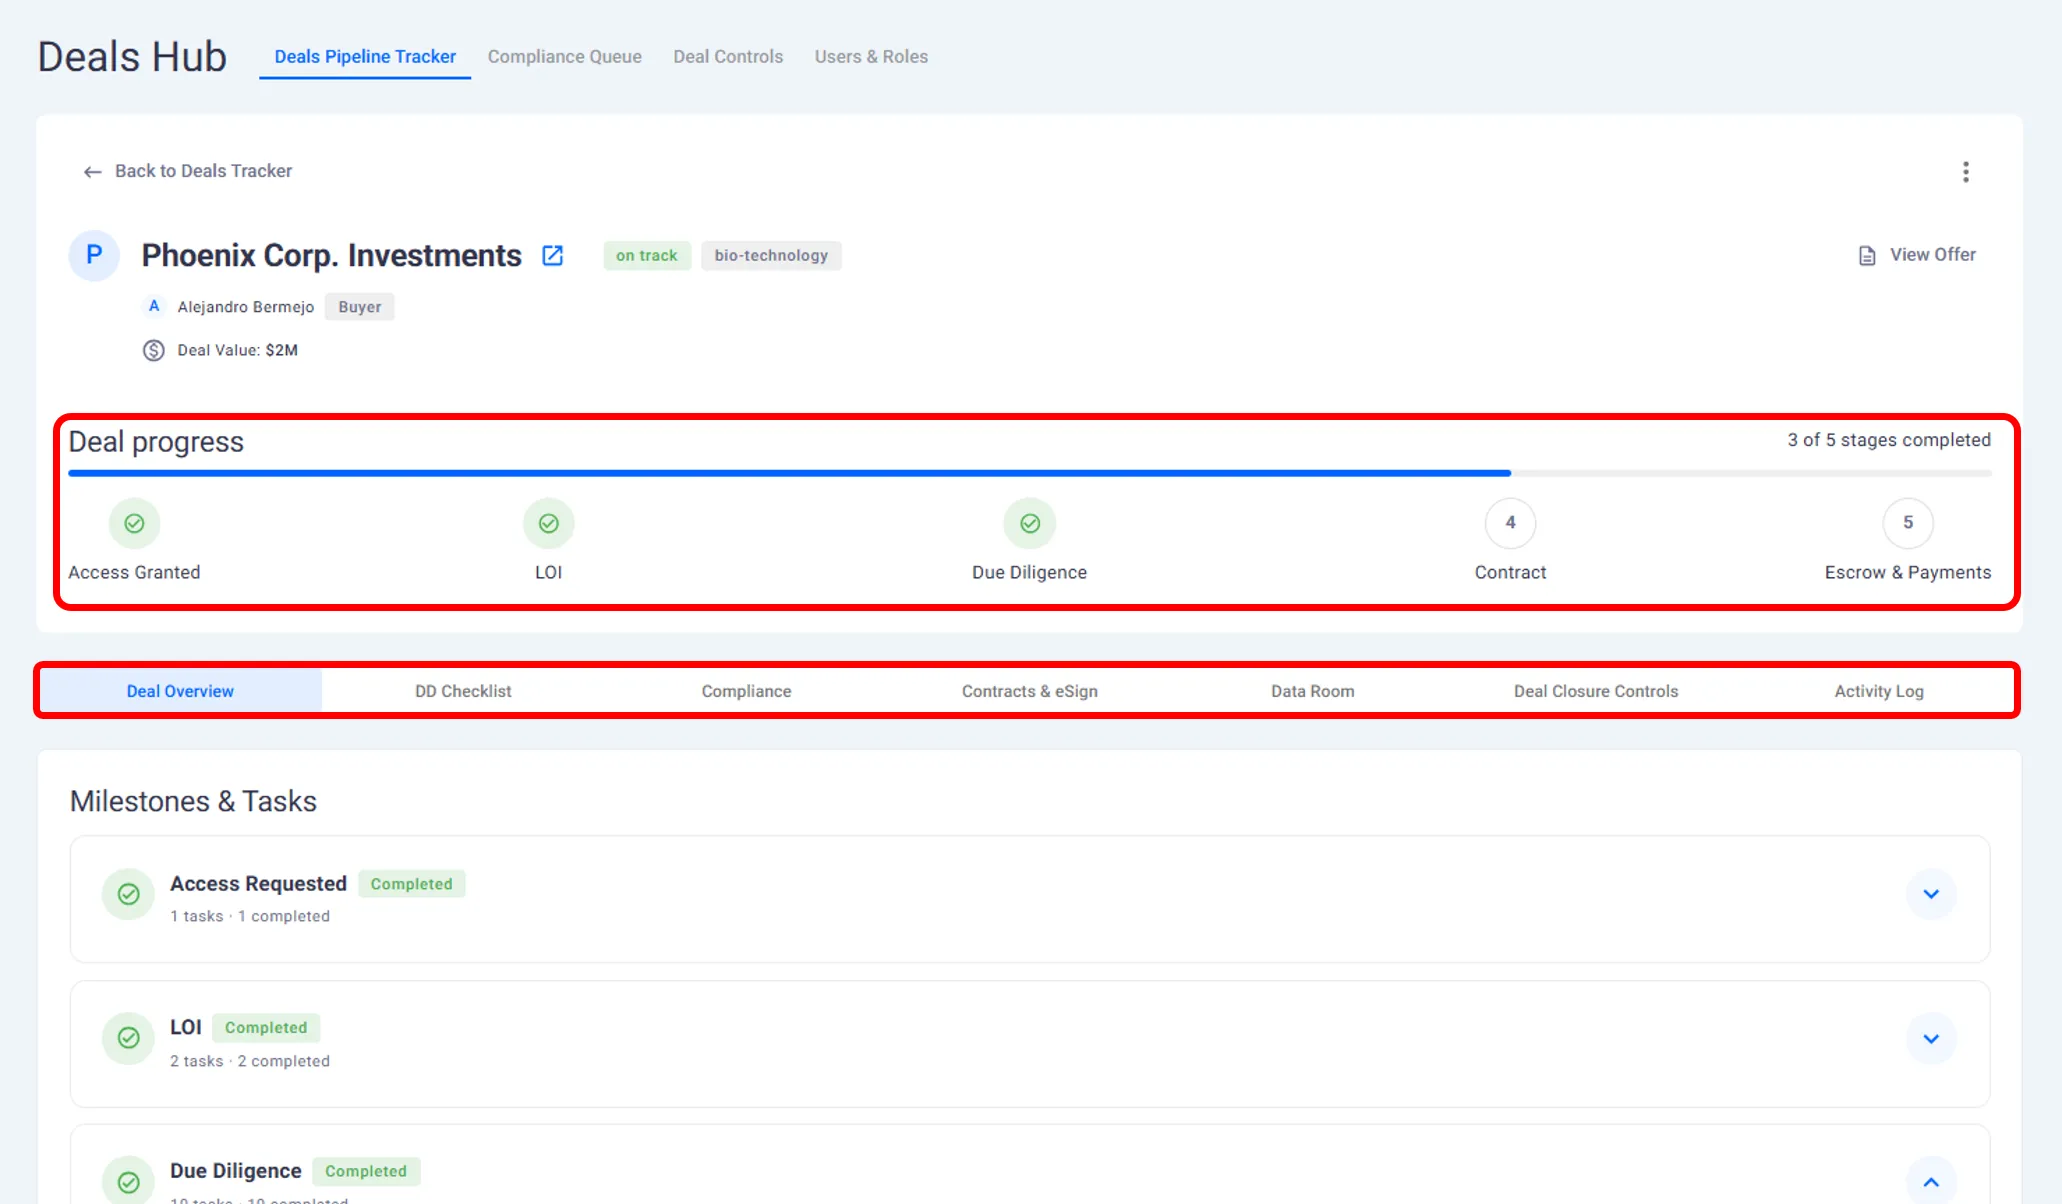This screenshot has height=1204, width=2062.
Task: Click the blue P company avatar
Action: 94,255
